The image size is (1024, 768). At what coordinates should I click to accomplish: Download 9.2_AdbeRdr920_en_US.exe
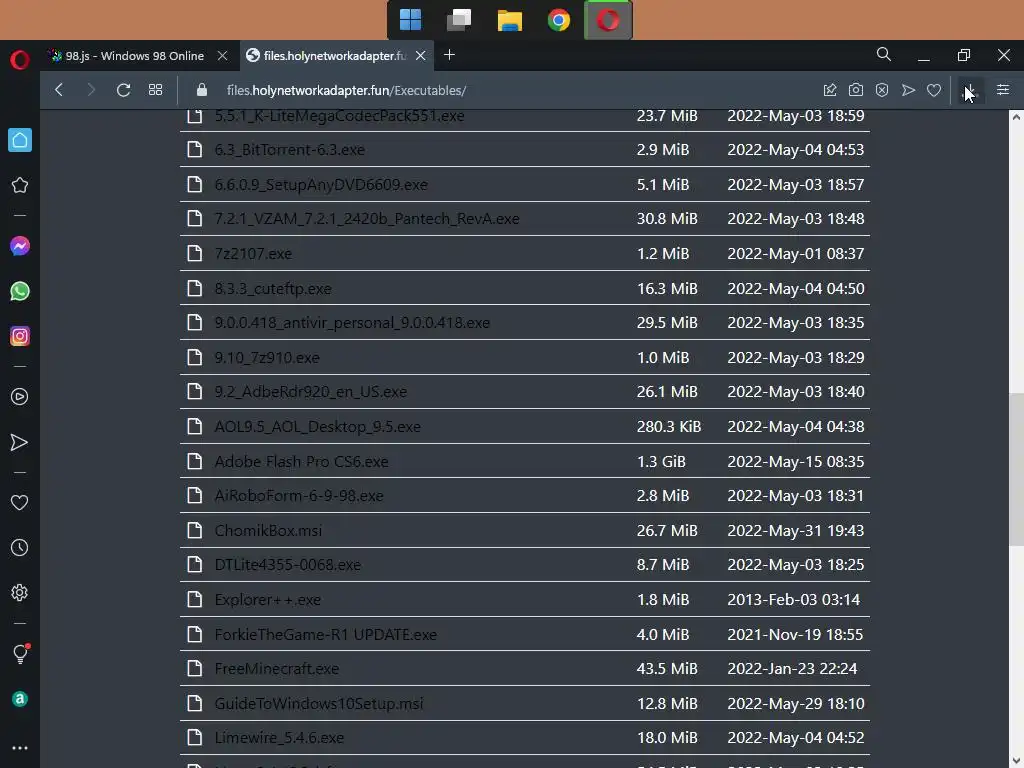click(310, 391)
